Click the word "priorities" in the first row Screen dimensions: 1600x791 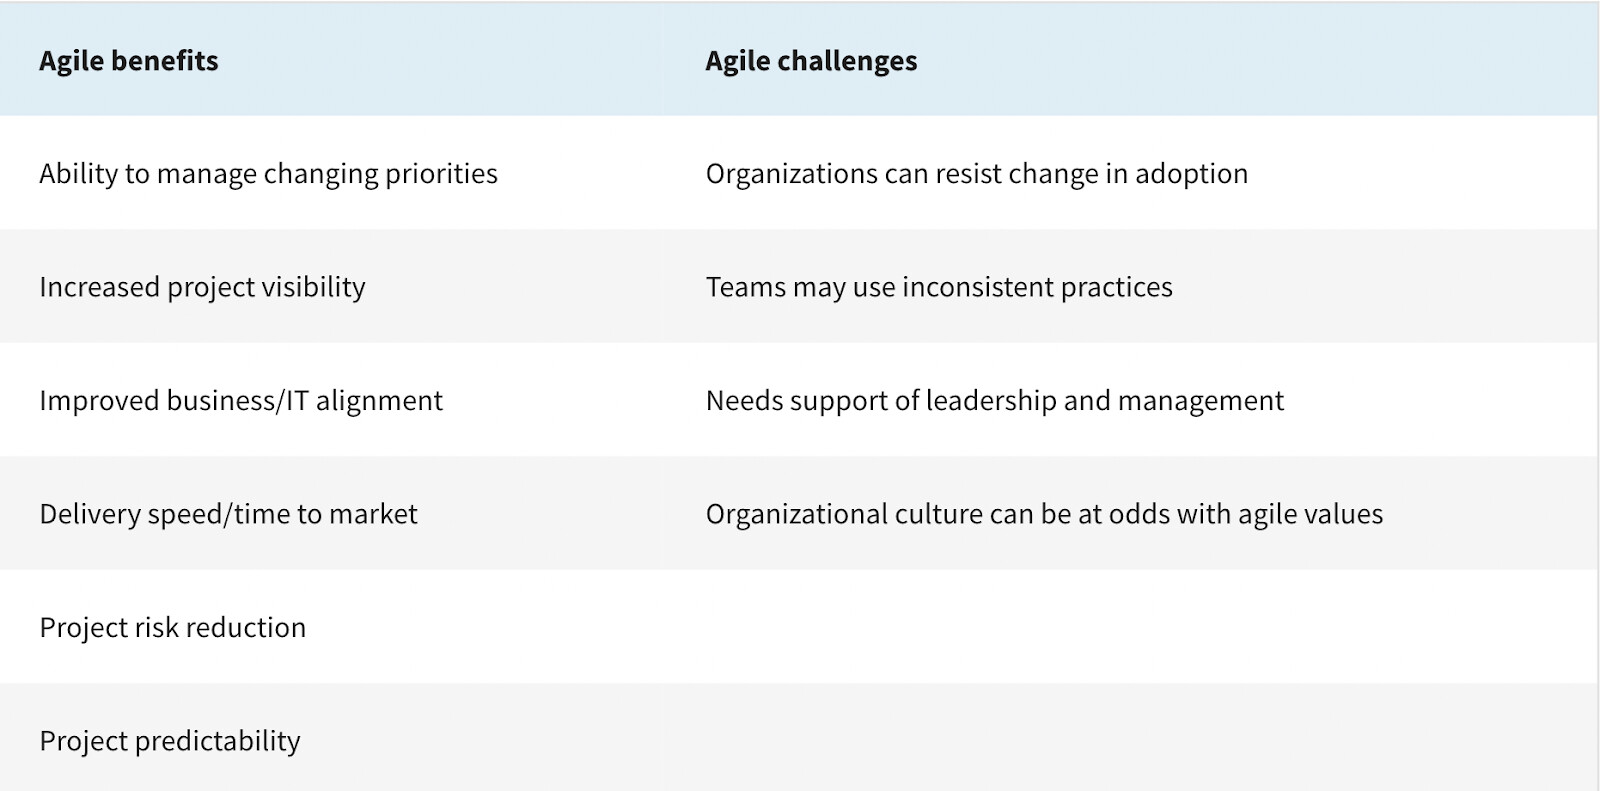coord(441,174)
